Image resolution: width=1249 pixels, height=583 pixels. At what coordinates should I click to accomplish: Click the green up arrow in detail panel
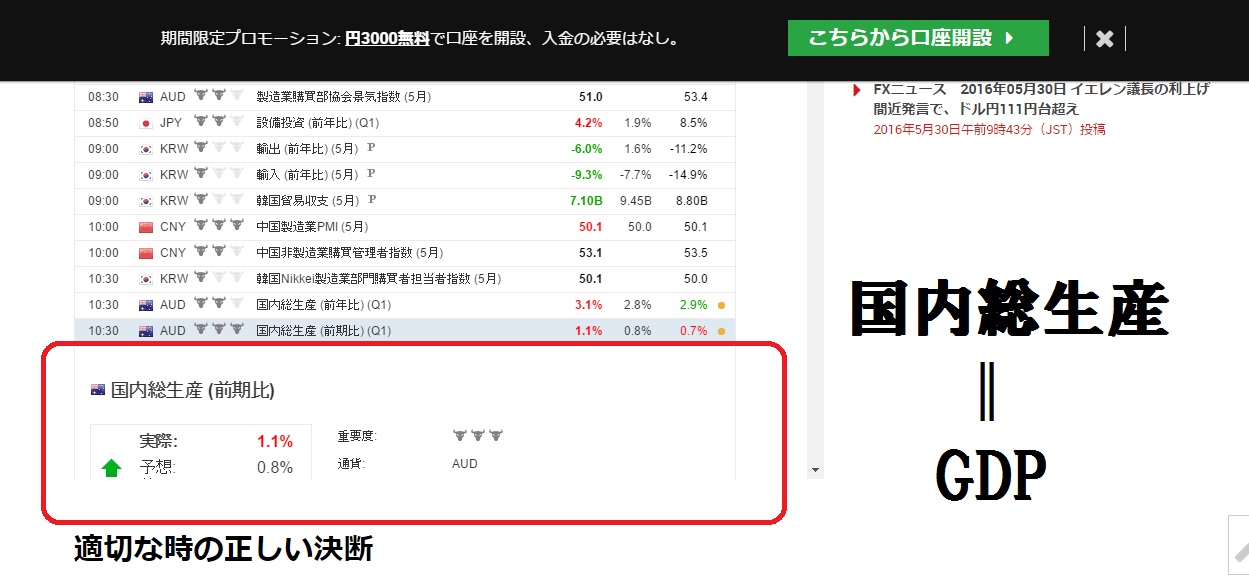pos(111,467)
